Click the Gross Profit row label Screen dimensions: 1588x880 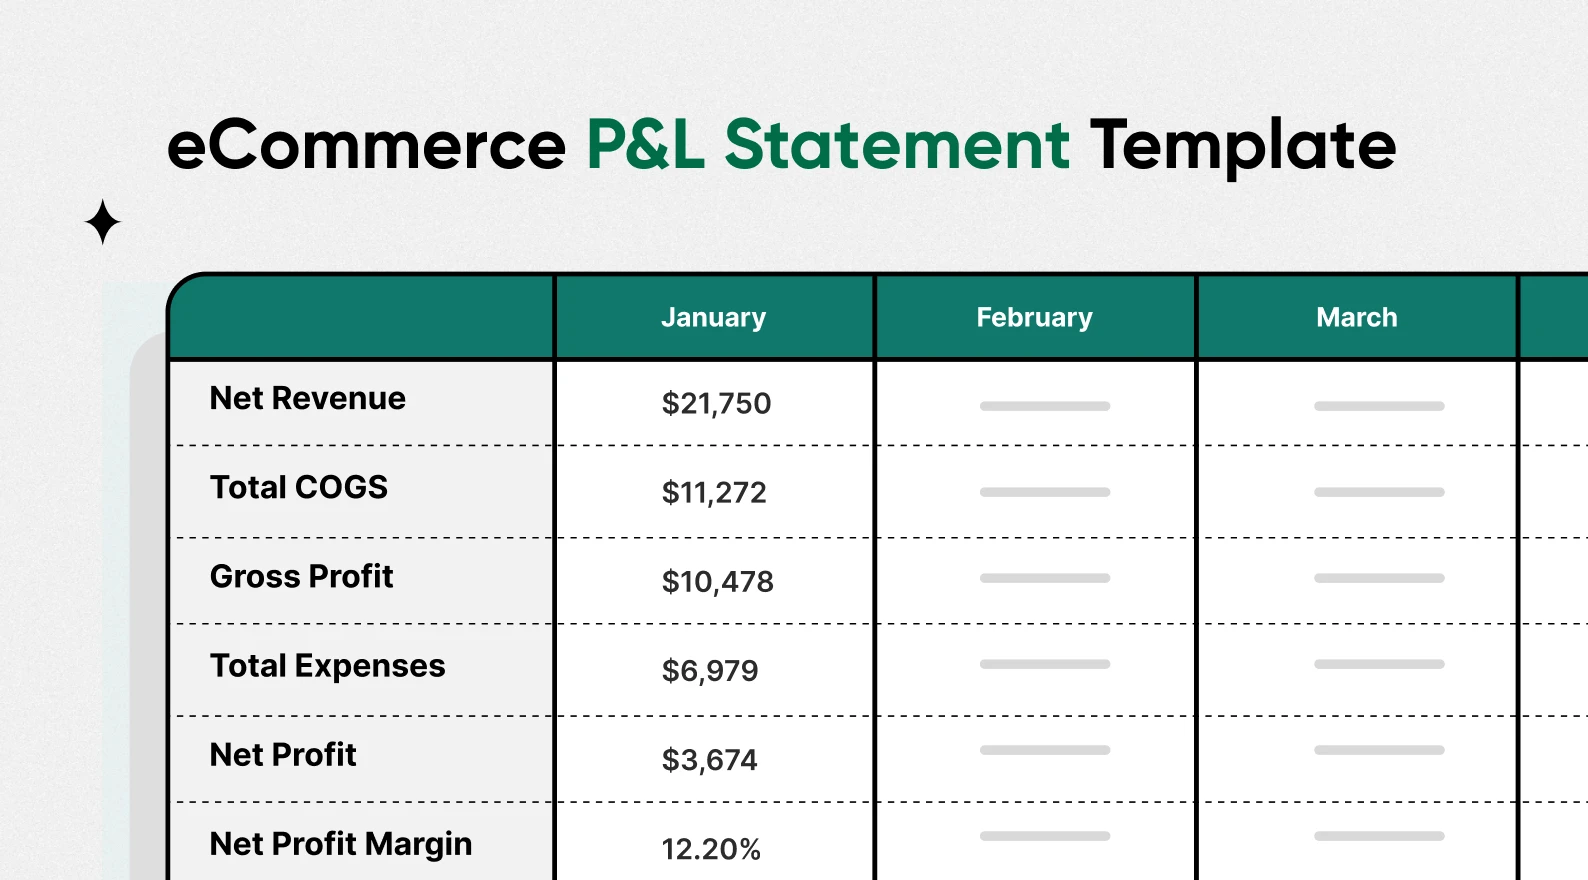[302, 576]
